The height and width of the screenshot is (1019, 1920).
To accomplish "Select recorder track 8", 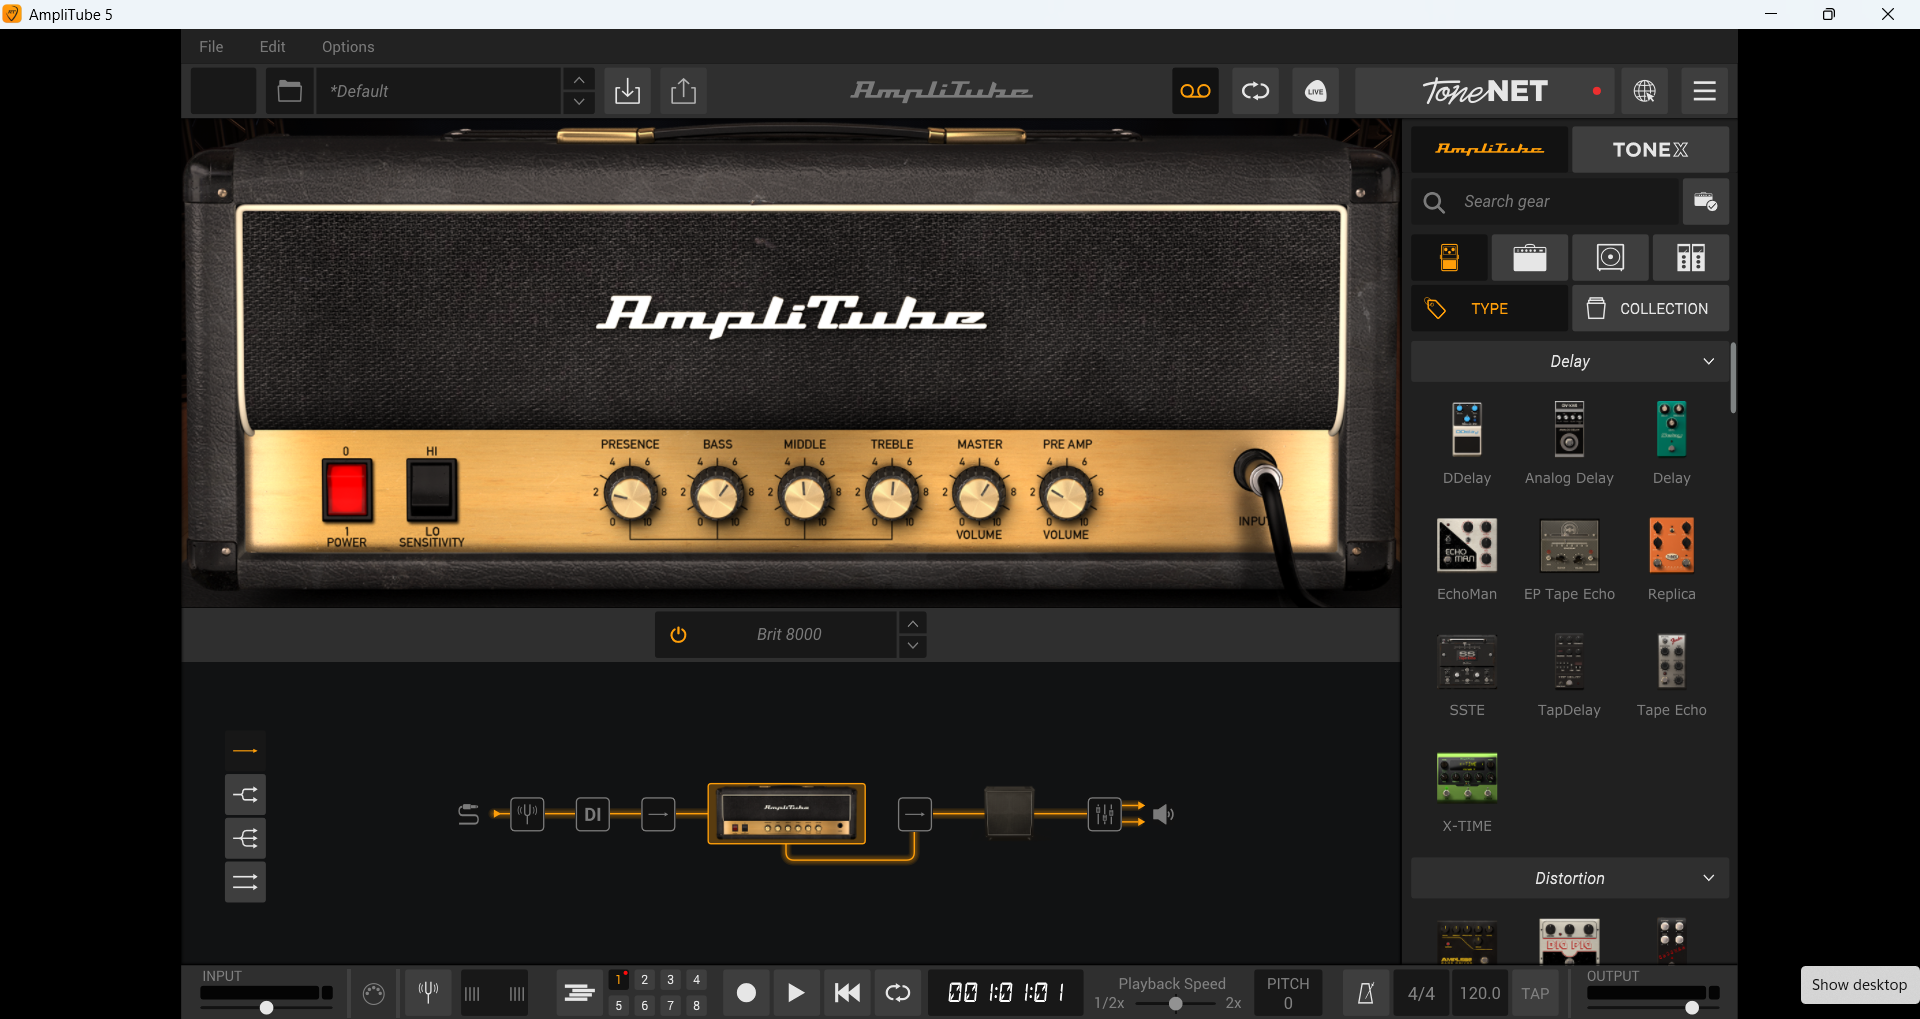I will [697, 1006].
